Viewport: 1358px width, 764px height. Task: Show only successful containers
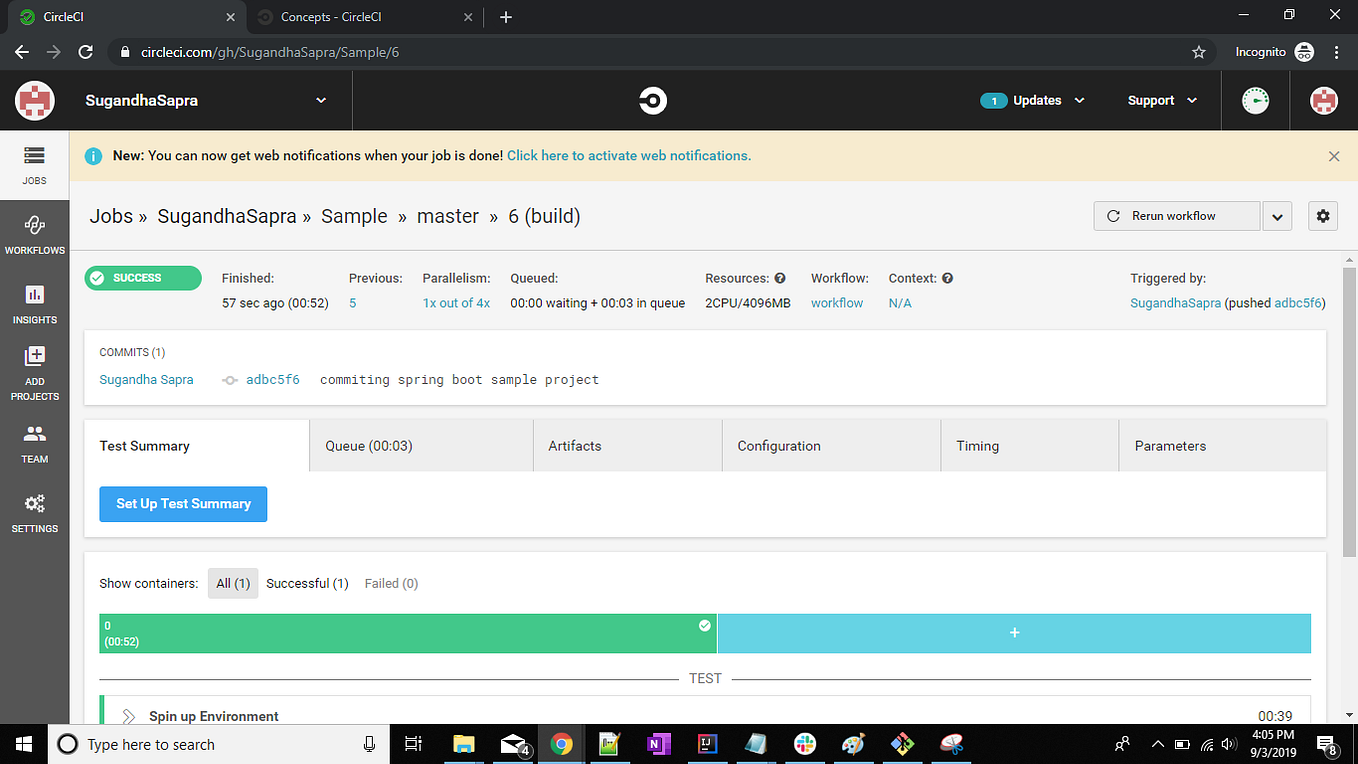[307, 583]
